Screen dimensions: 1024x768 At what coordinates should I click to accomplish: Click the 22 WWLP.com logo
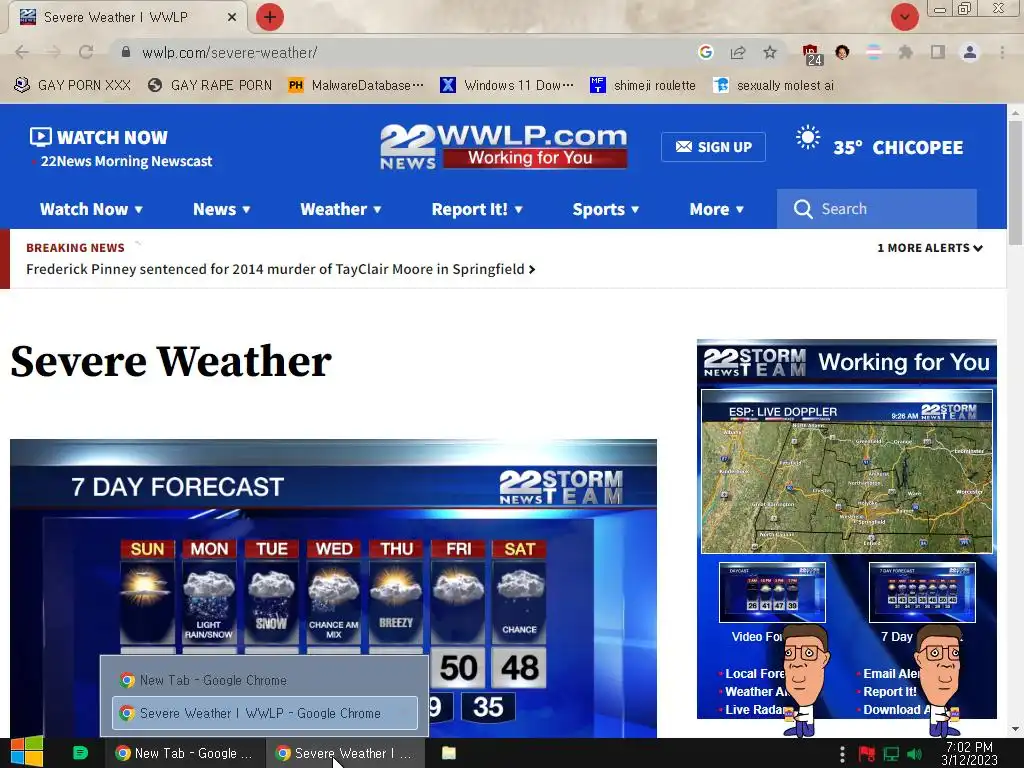[504, 146]
